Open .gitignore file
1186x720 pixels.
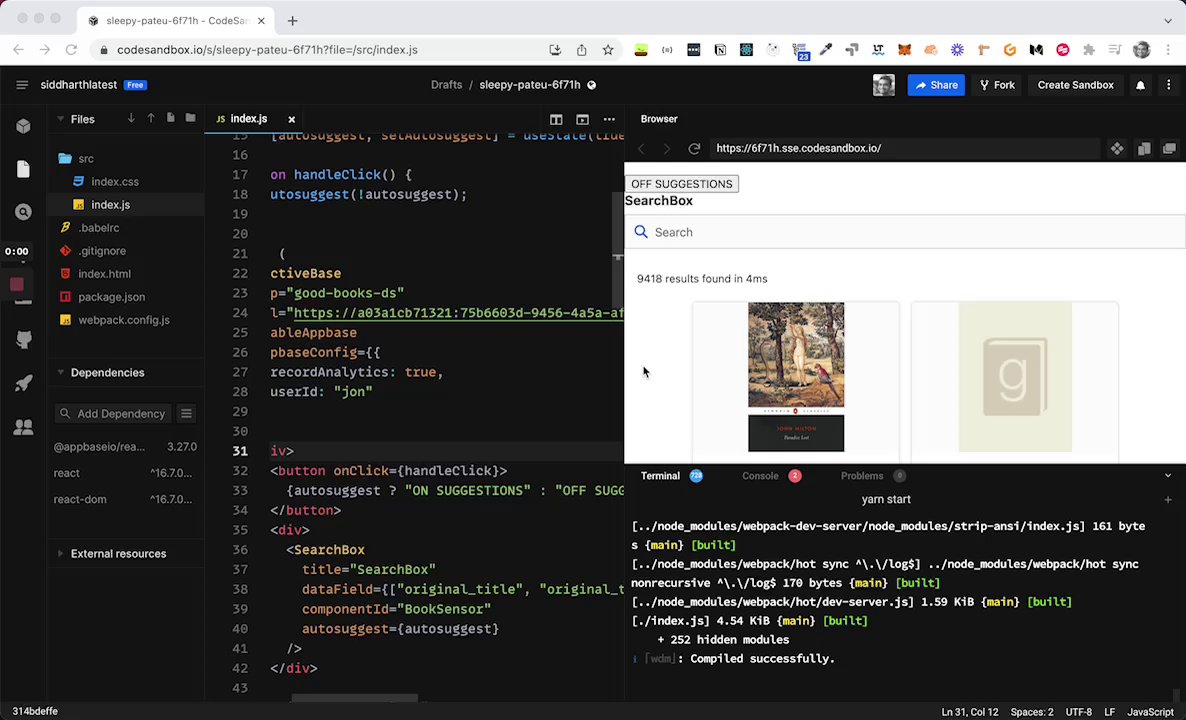click(126, 251)
